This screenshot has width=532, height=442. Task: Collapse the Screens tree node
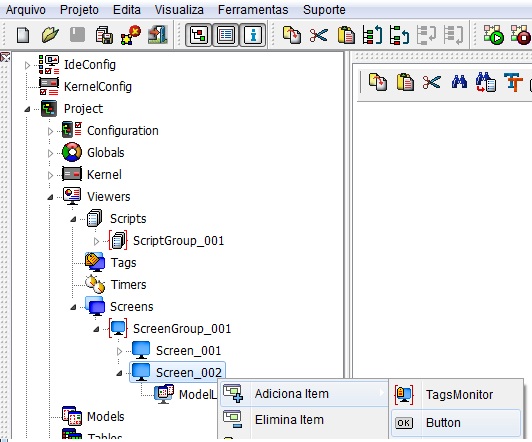click(x=73, y=307)
